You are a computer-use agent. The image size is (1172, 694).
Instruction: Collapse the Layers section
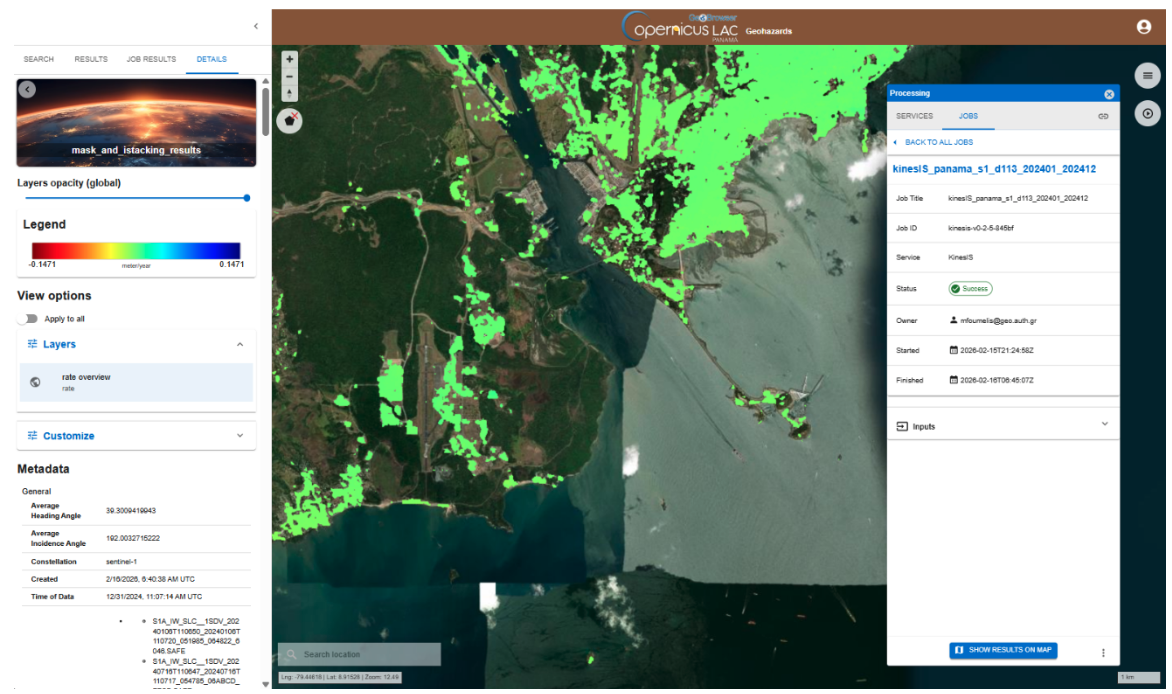[239, 344]
